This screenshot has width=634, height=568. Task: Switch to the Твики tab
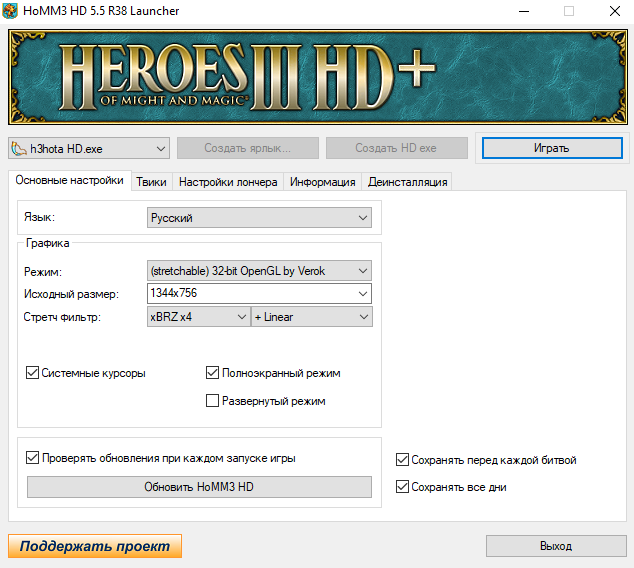coord(152,182)
